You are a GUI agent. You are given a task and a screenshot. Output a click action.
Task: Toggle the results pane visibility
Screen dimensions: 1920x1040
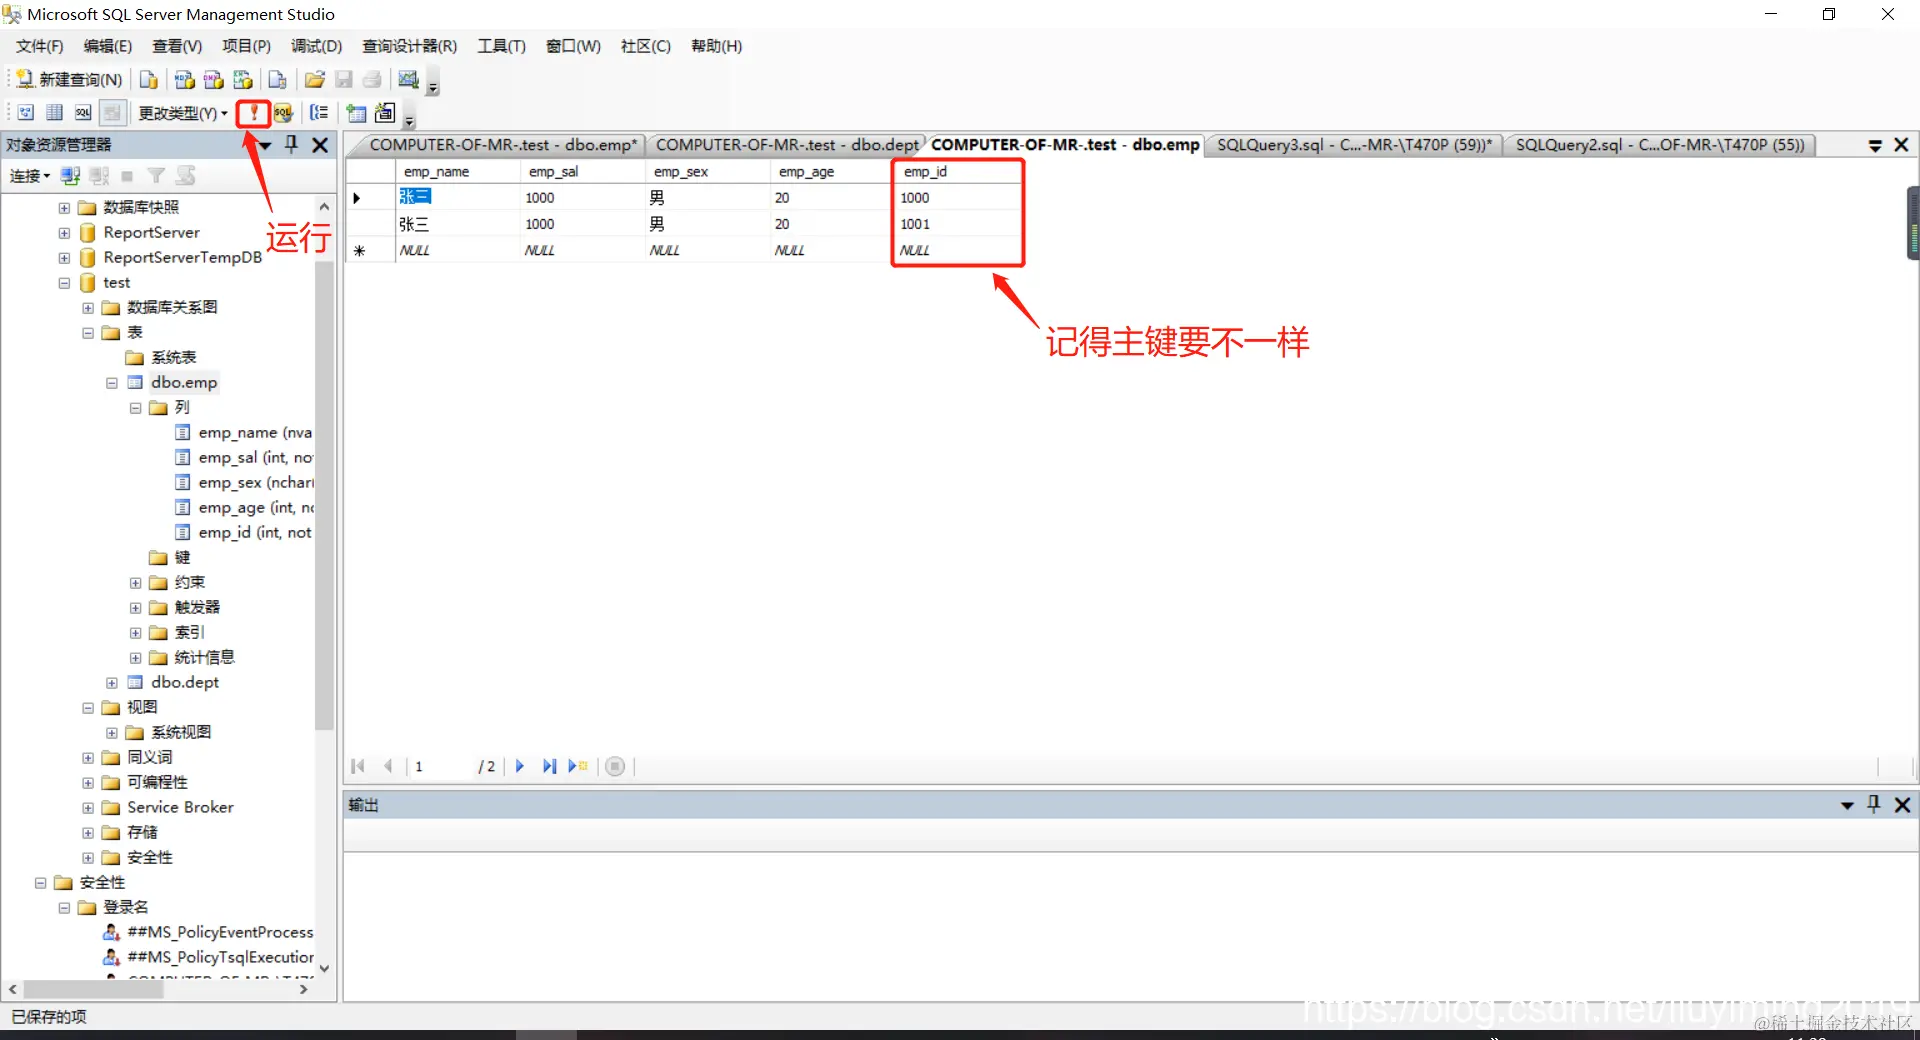pyautogui.click(x=112, y=113)
